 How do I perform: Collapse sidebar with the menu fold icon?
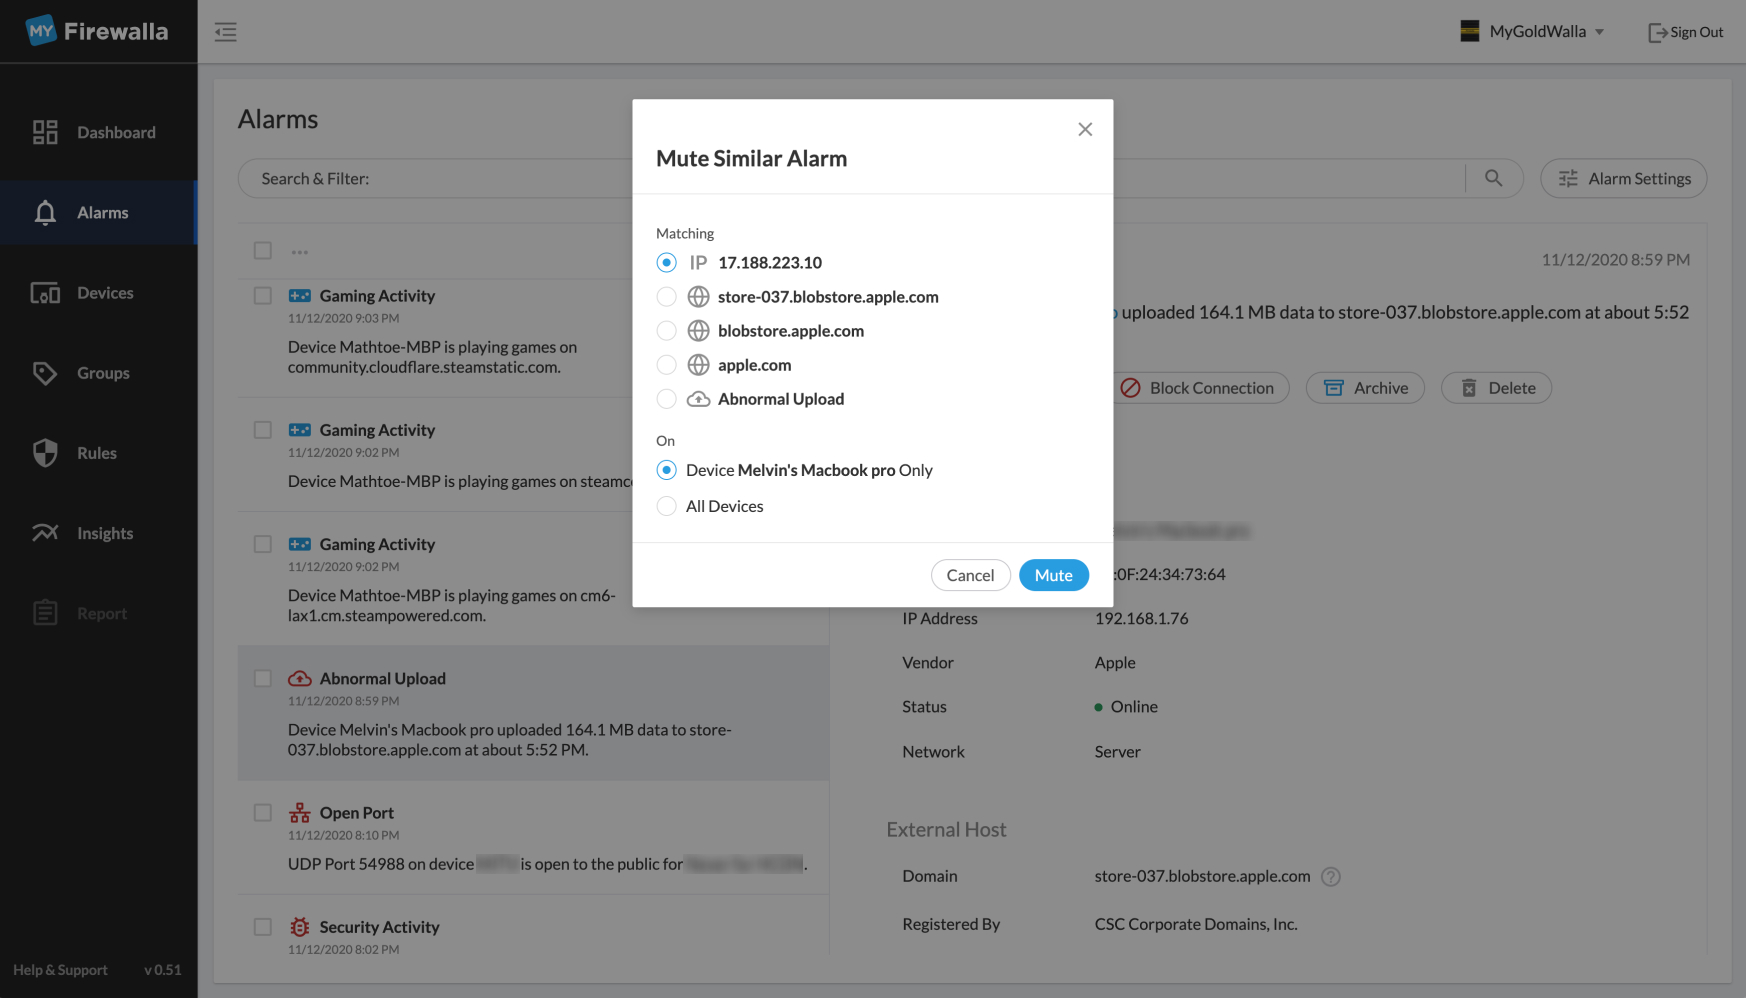tap(226, 32)
